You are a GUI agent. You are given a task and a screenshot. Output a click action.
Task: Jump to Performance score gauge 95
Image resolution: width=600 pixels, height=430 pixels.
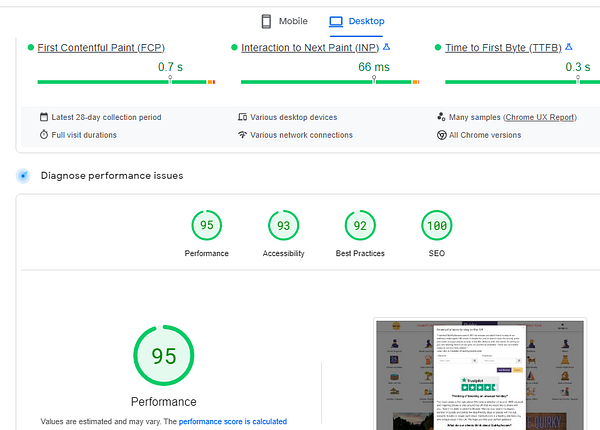point(207,225)
